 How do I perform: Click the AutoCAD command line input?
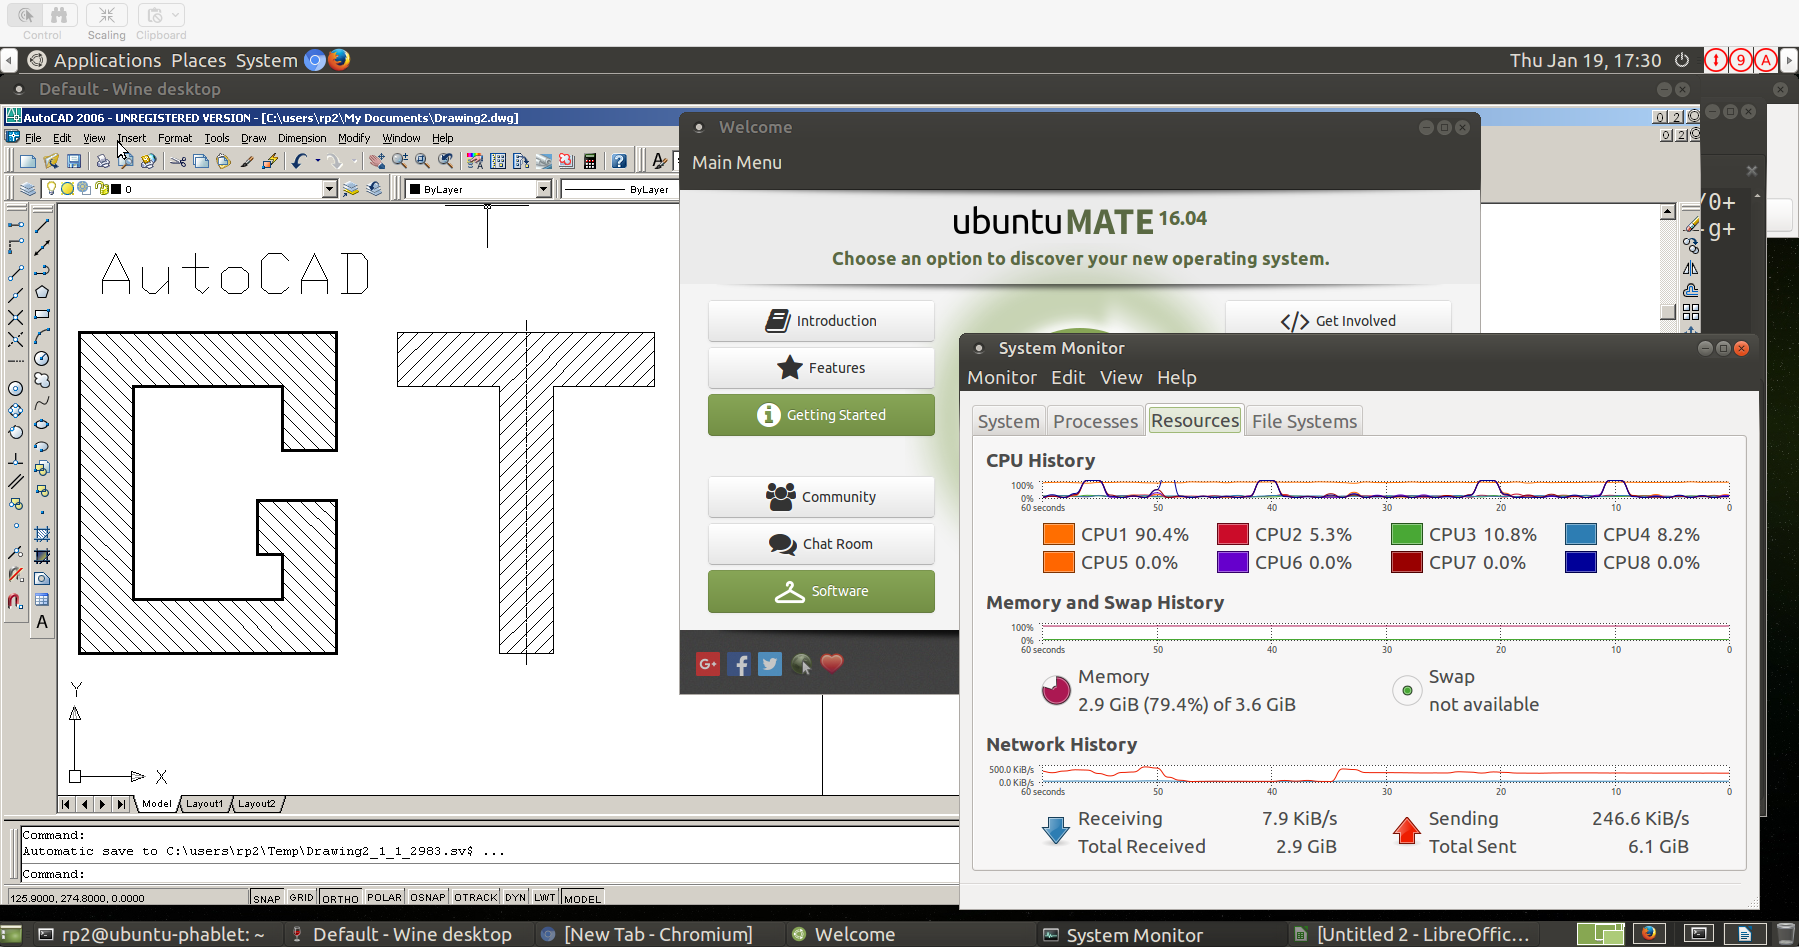(490, 874)
